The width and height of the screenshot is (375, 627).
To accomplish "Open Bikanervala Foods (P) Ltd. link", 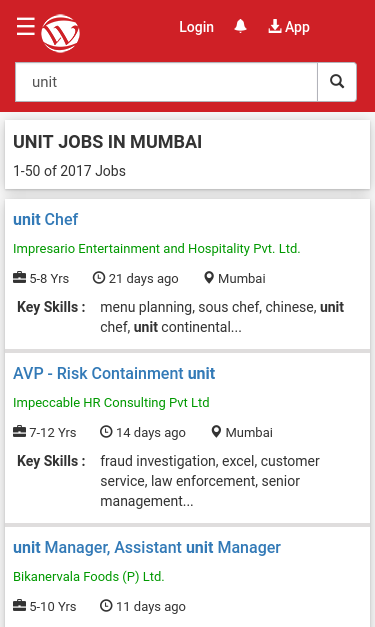I will tap(89, 576).
